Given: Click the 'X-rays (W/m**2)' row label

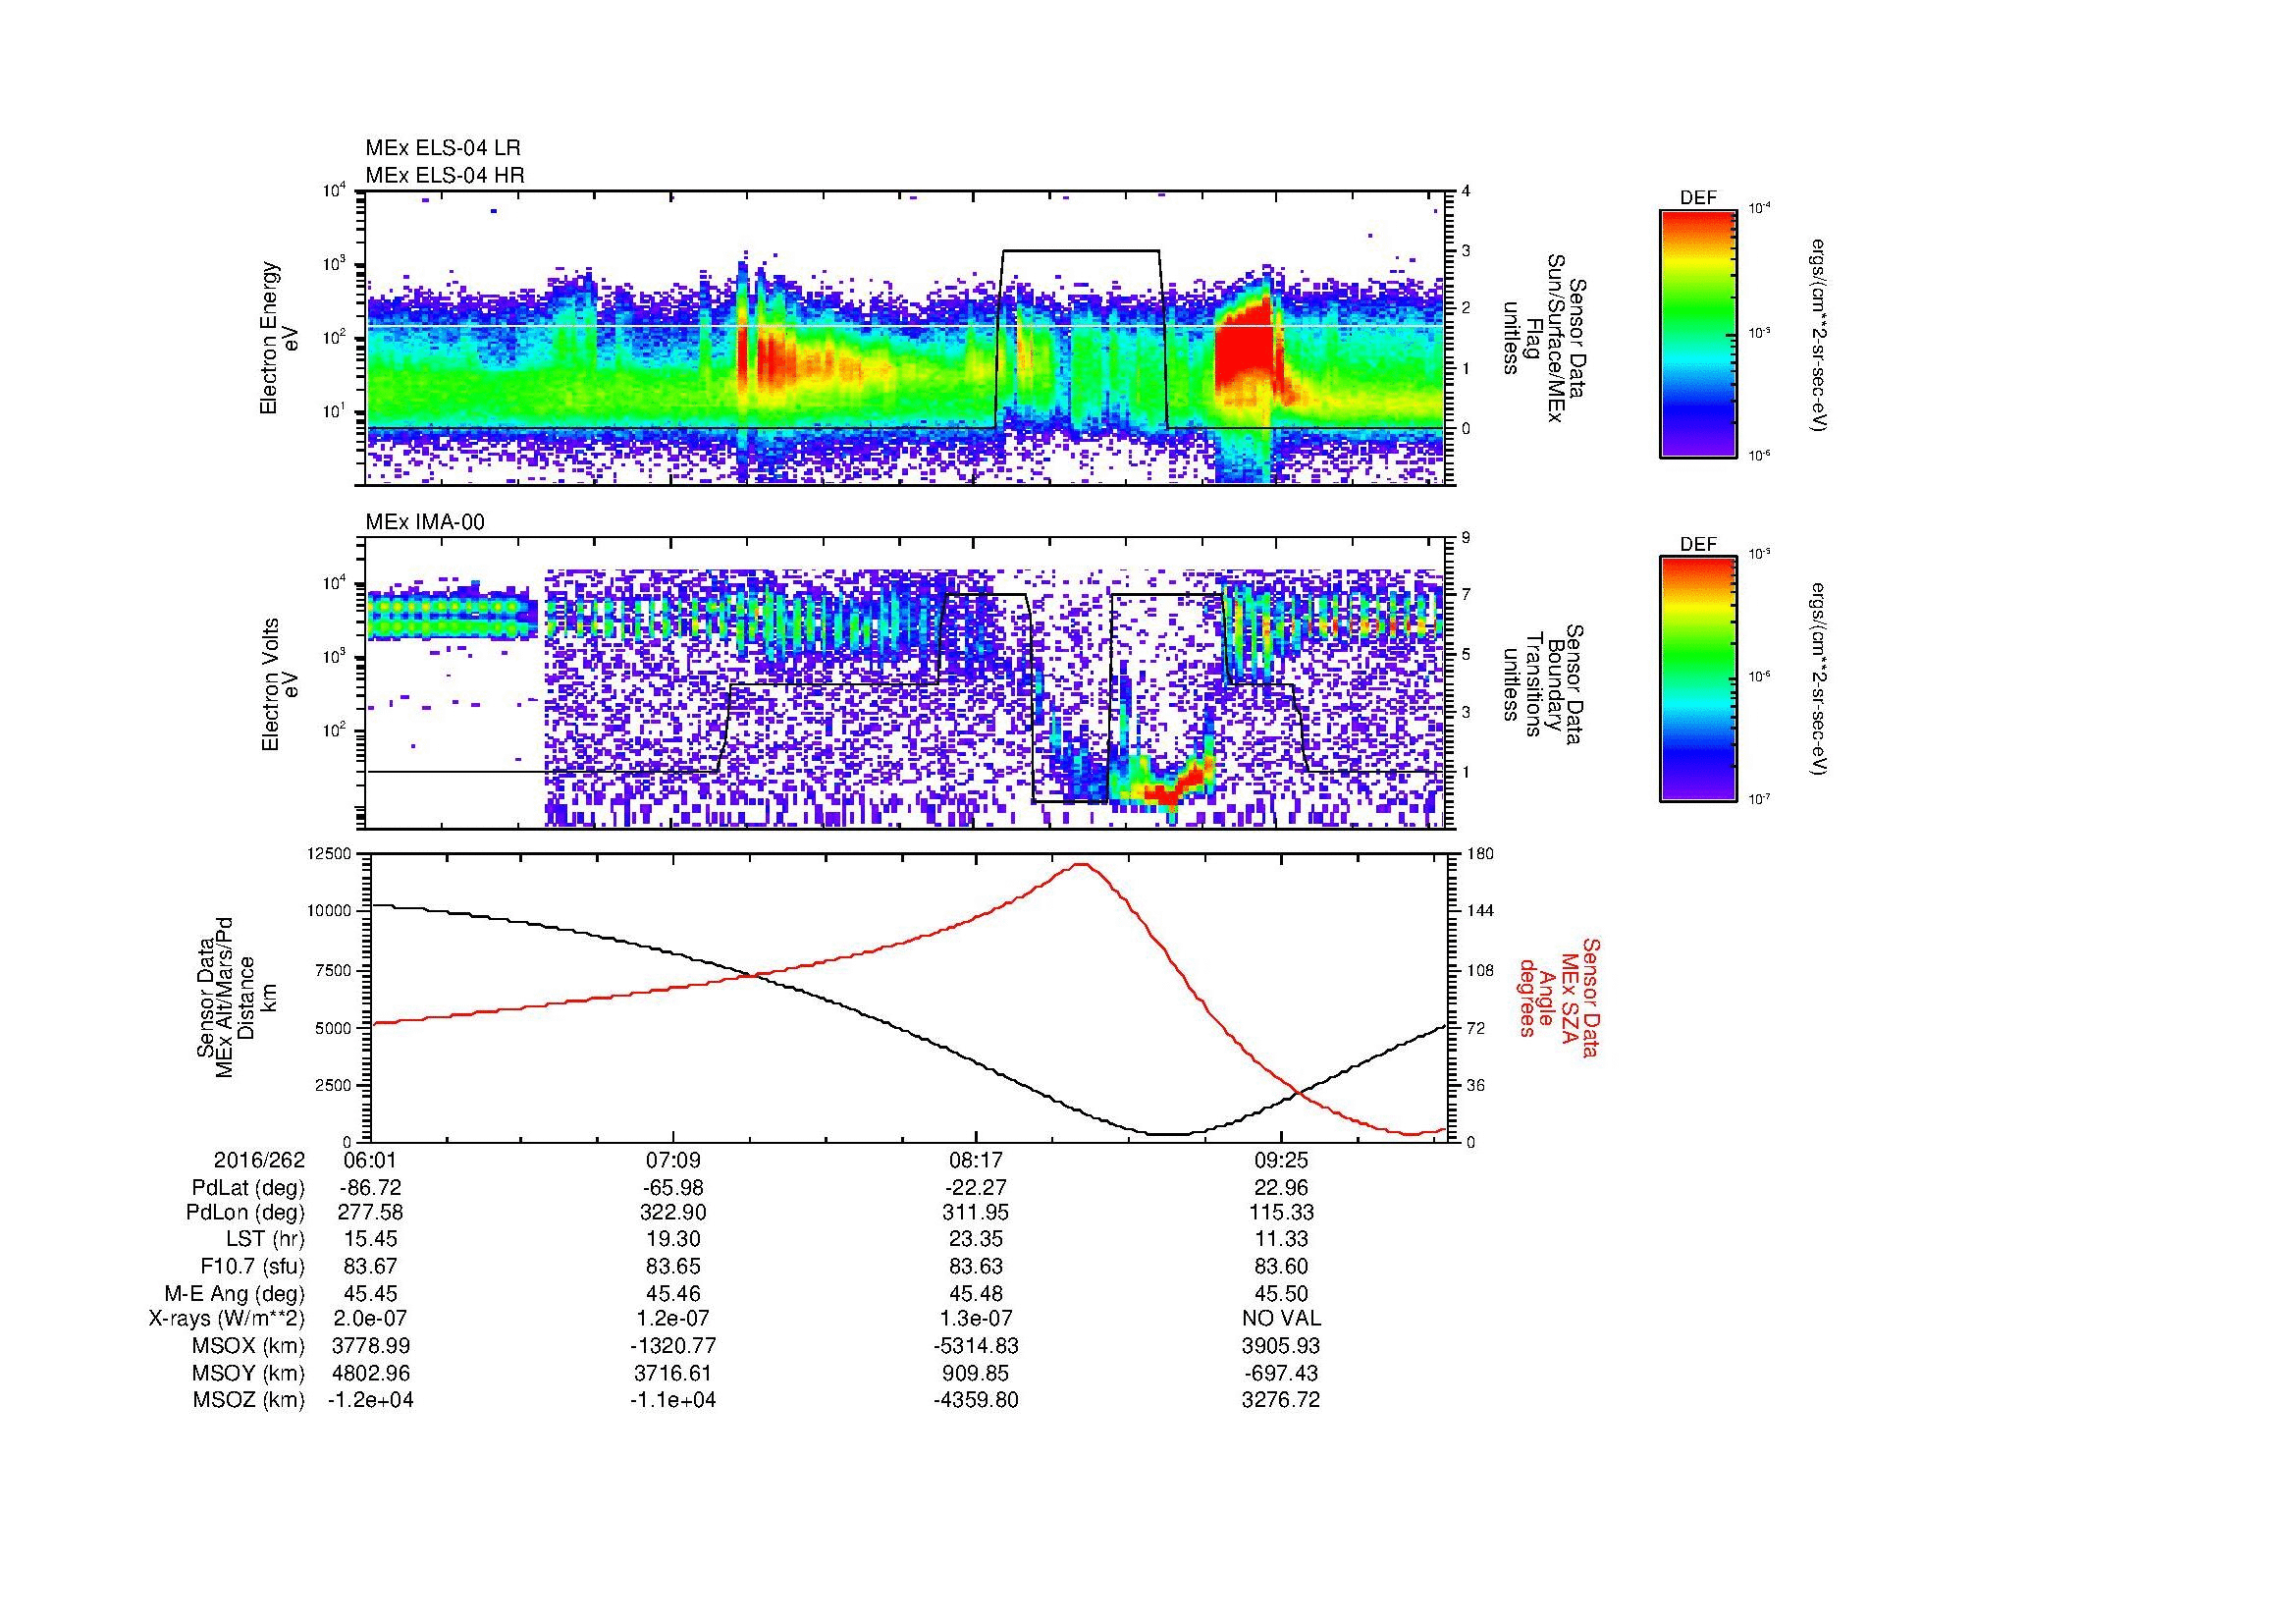Looking at the screenshot, I should tap(227, 1319).
